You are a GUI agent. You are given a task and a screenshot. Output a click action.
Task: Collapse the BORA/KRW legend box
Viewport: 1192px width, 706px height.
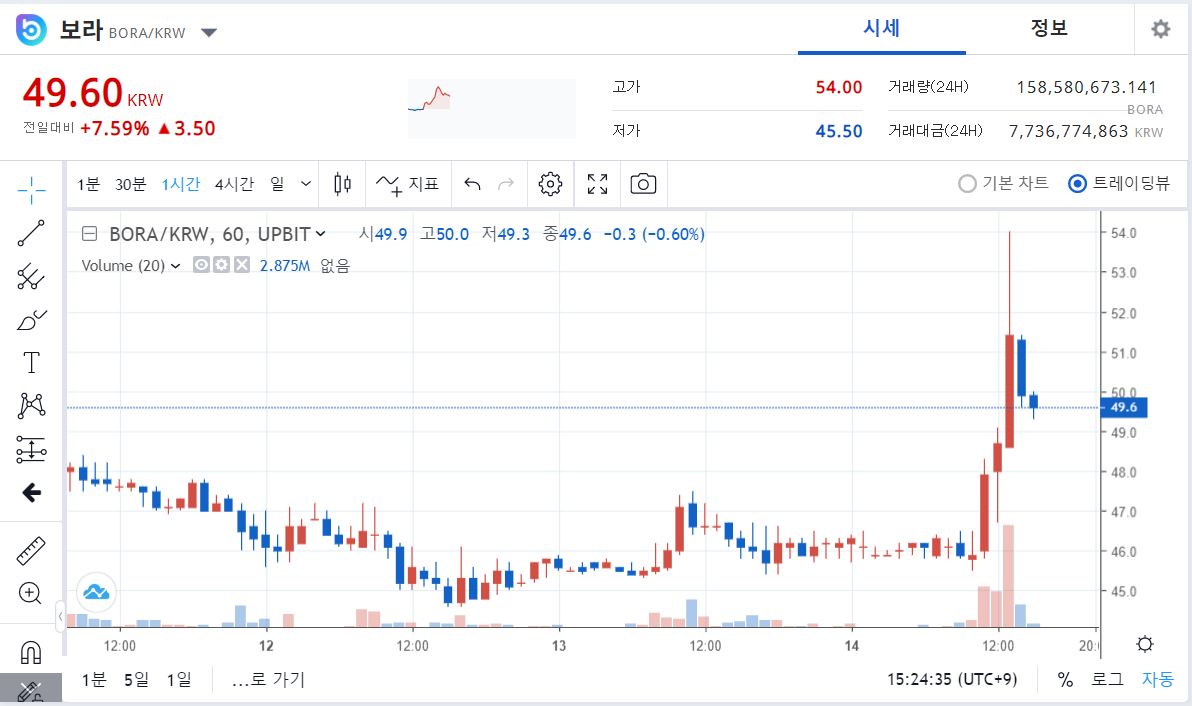(x=90, y=234)
